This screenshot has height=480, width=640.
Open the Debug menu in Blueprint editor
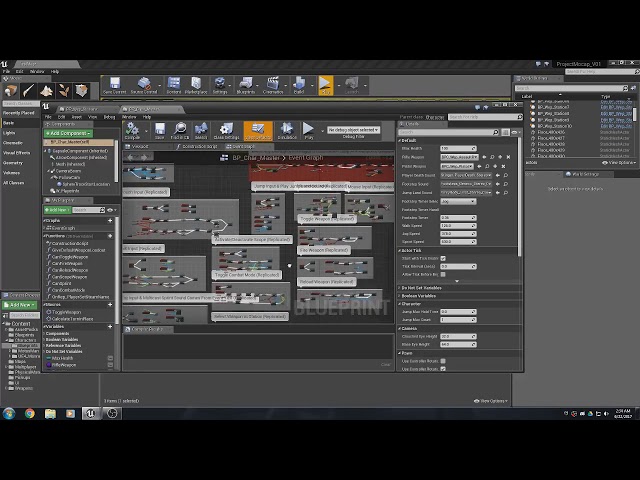pyautogui.click(x=109, y=117)
